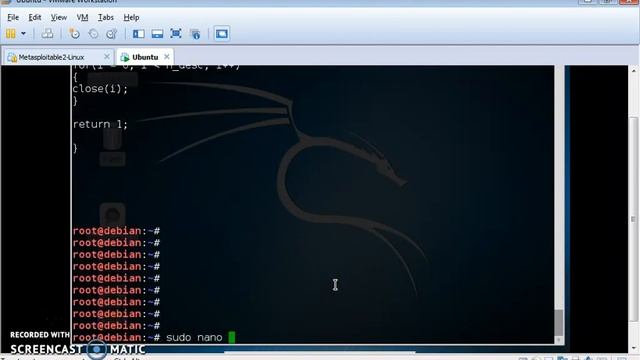Click the green terminal cursor block

pos(232,338)
